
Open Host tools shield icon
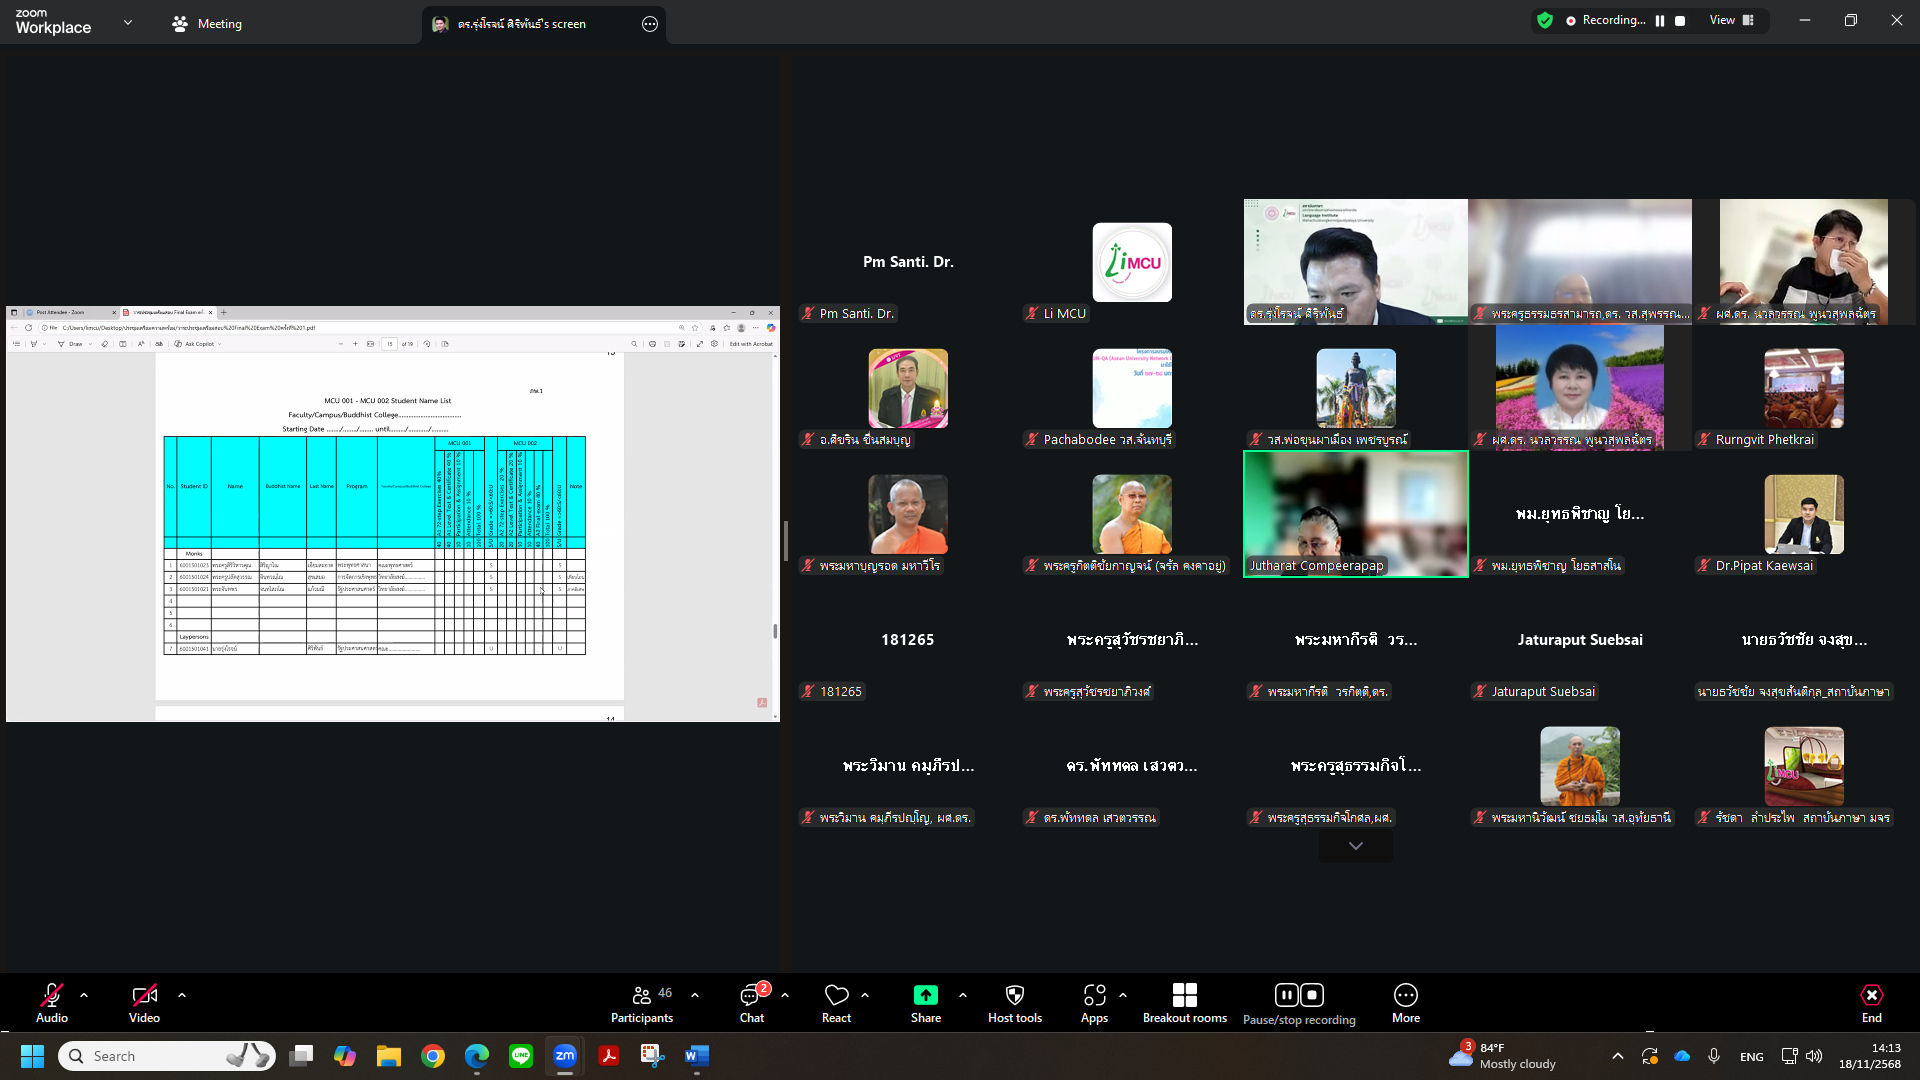(x=1014, y=1003)
